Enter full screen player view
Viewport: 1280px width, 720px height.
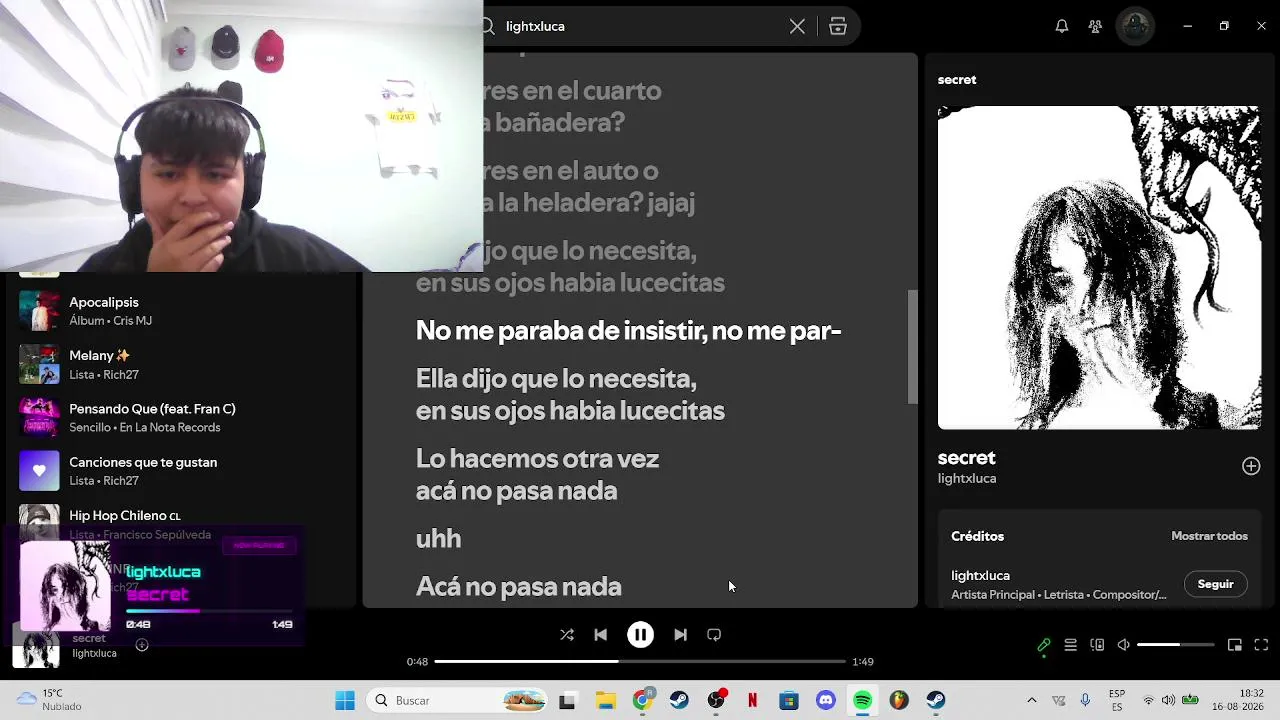[1261, 645]
